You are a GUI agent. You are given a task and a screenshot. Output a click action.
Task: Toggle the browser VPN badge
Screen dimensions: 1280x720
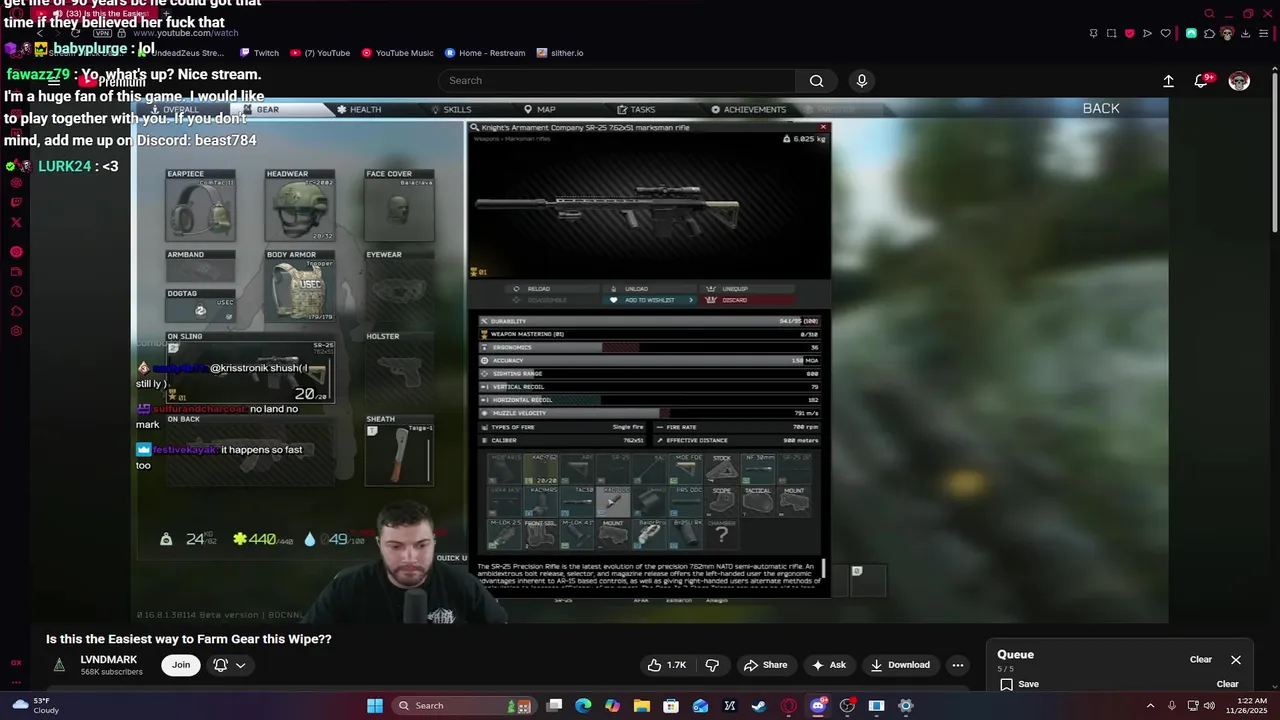(x=103, y=33)
